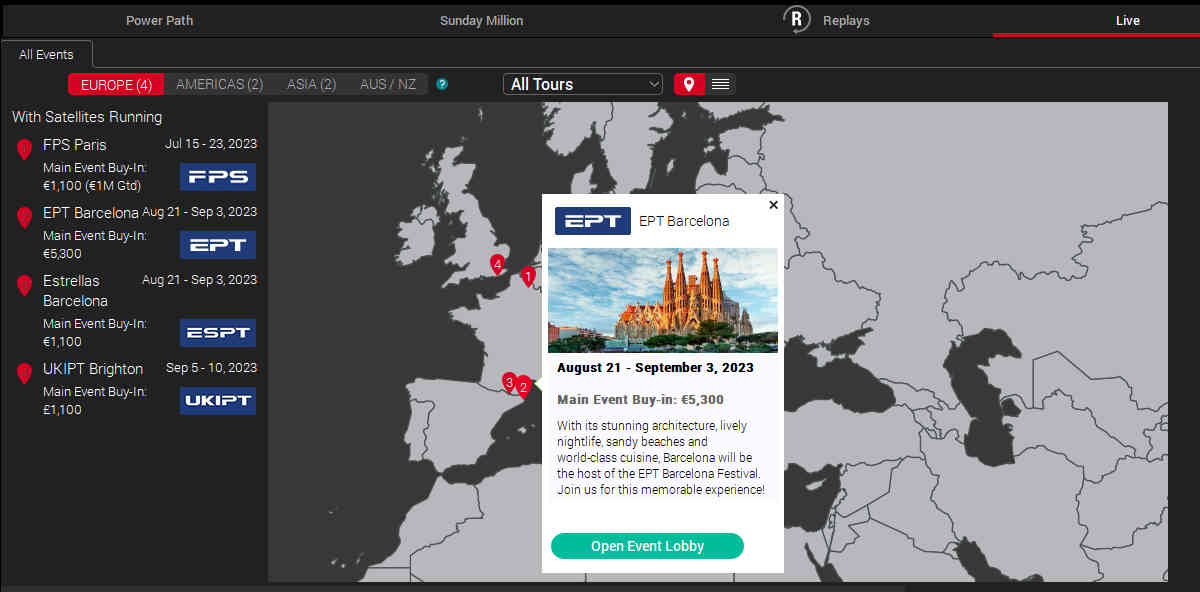Filter by AMERICAS (2) region
1200x592 pixels.
point(220,84)
